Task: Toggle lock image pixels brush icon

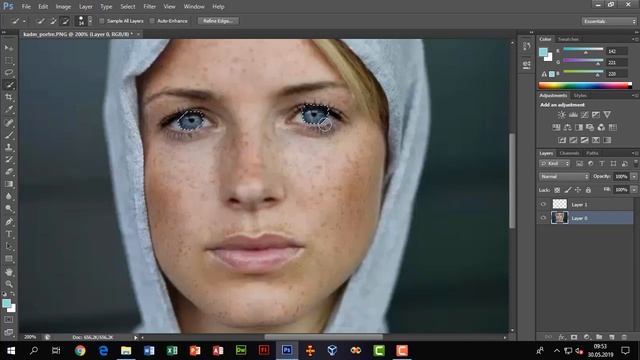Action: click(x=568, y=190)
